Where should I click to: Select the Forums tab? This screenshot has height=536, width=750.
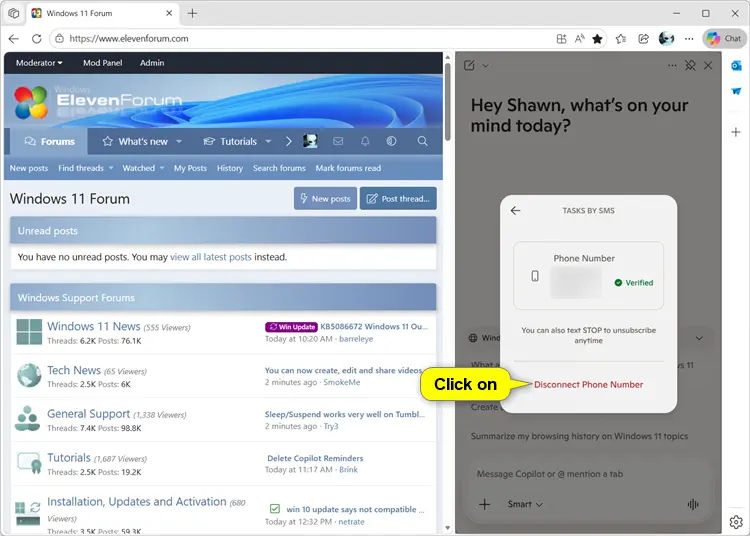(x=49, y=142)
